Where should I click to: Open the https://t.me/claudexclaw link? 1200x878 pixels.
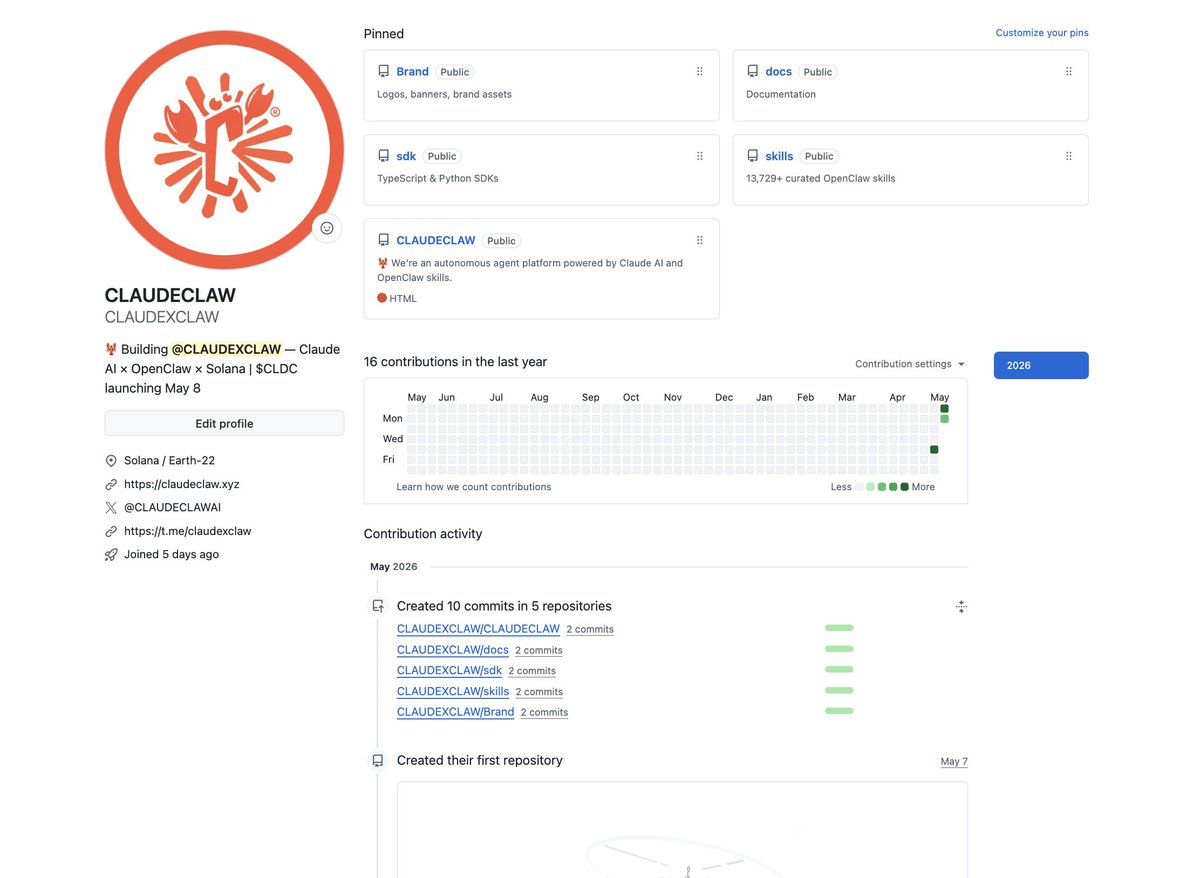(187, 531)
